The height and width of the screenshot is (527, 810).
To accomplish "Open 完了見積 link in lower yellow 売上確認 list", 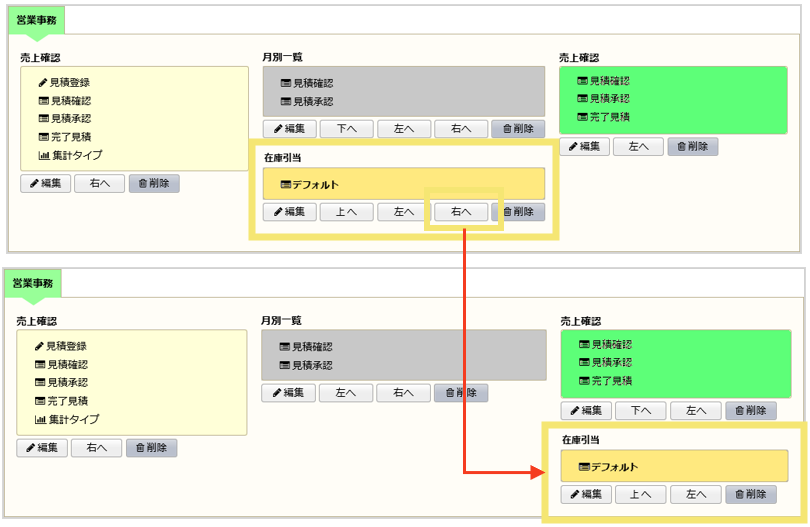I will (x=68, y=401).
